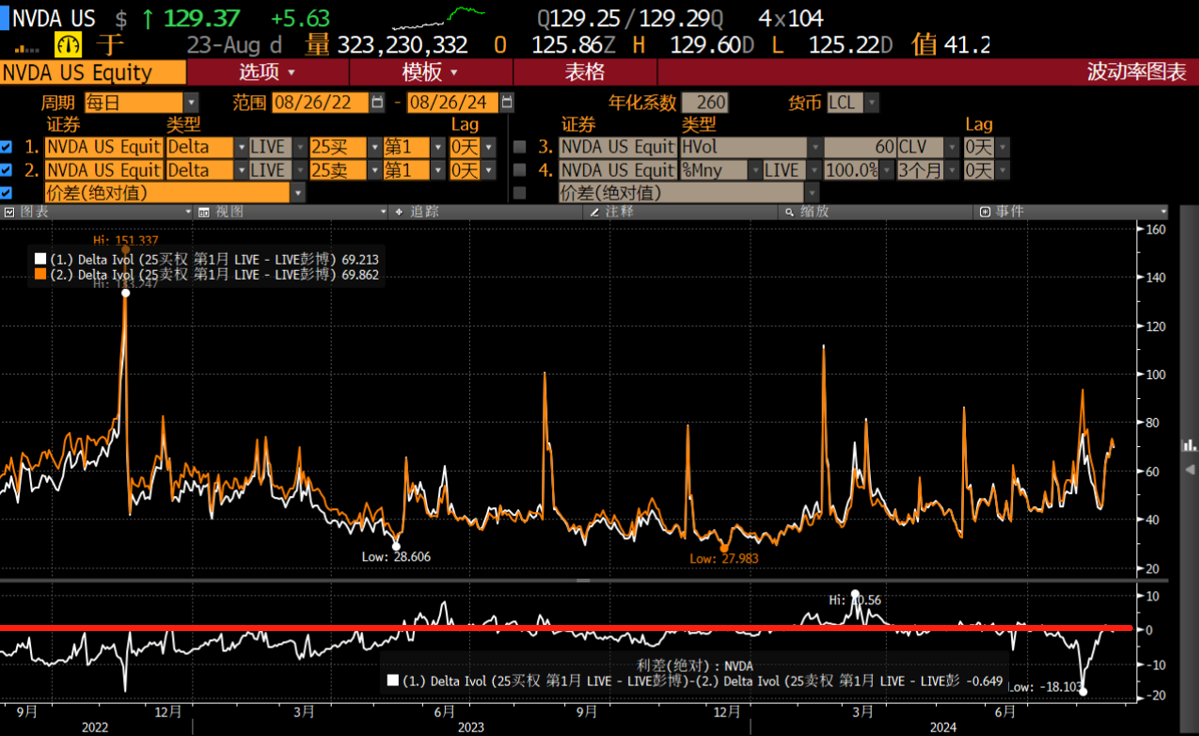Open the 选项 options menu

pos(267,72)
